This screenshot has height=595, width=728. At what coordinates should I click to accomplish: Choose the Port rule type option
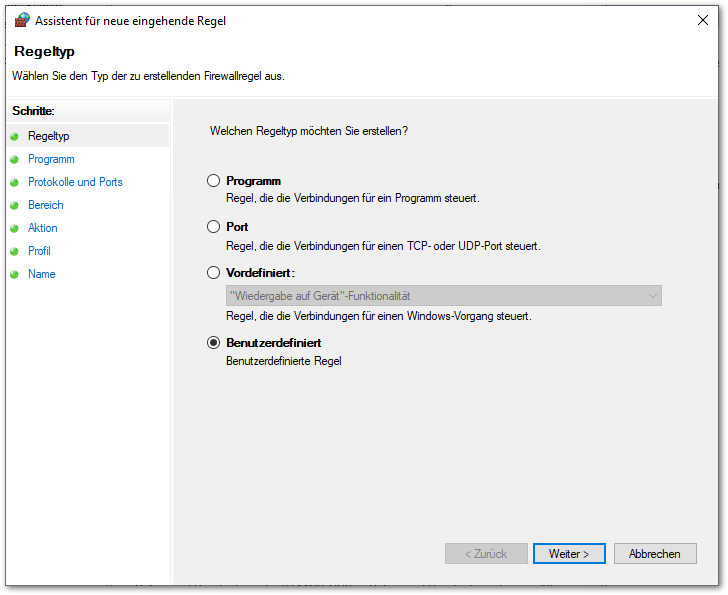213,227
